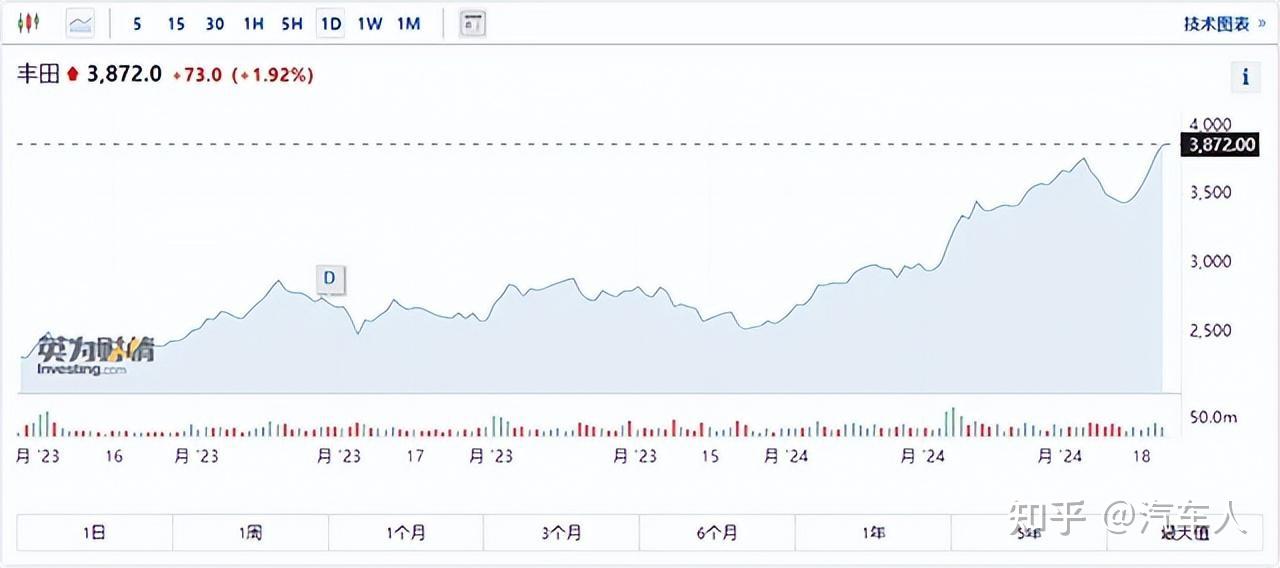Choose the 5H interval
Image resolution: width=1280 pixels, height=568 pixels.
pyautogui.click(x=291, y=24)
